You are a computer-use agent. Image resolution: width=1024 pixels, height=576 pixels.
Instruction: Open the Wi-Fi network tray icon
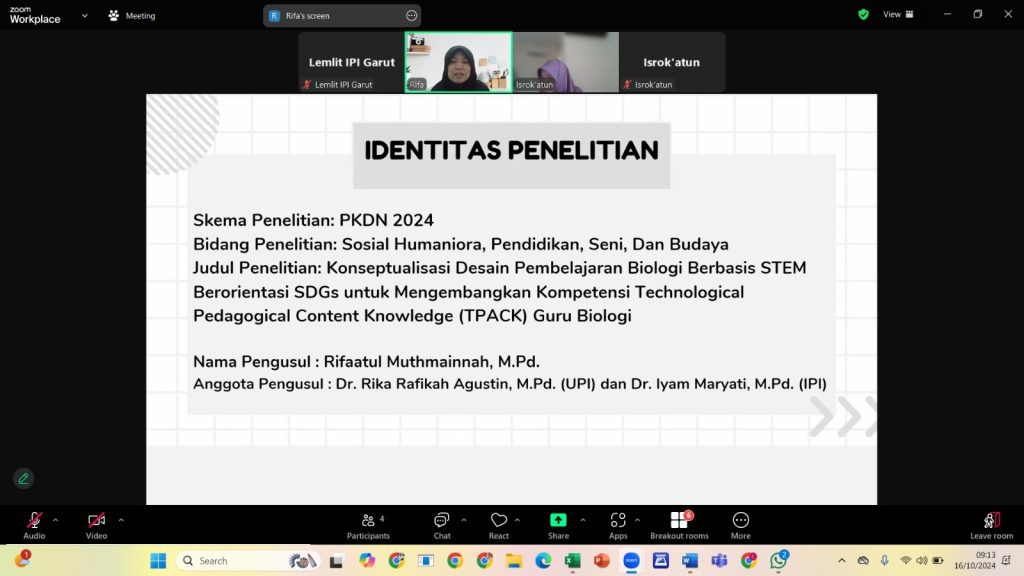coord(906,561)
